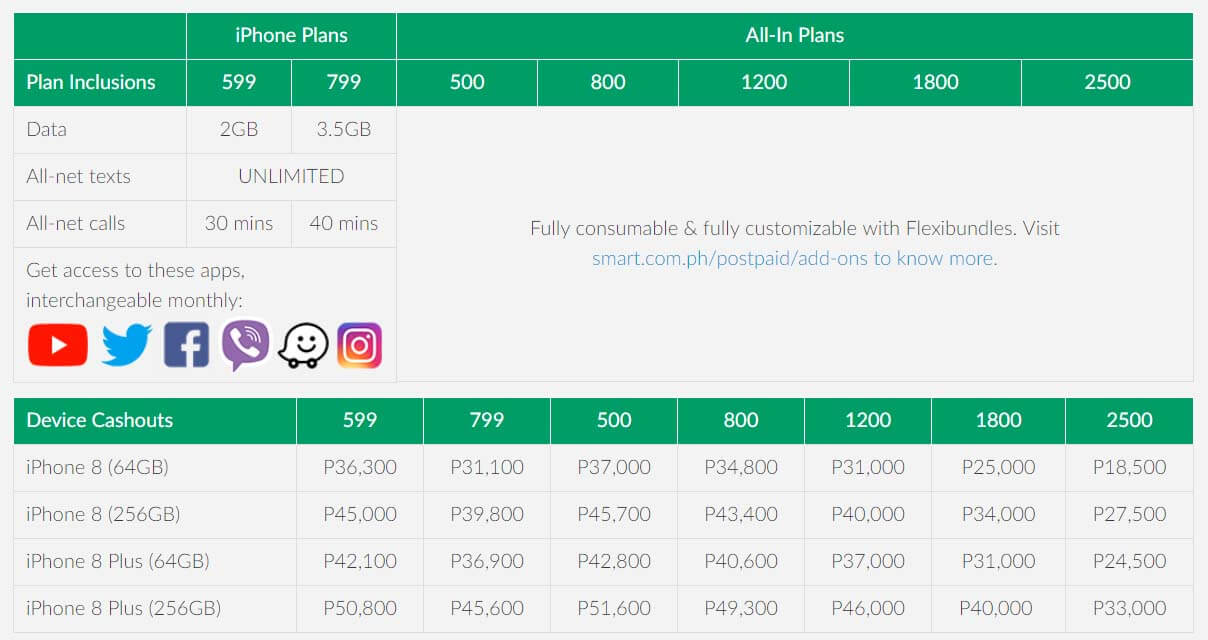Select the All-In Plans header
Screen dimensions: 1208x640
[x=794, y=35]
